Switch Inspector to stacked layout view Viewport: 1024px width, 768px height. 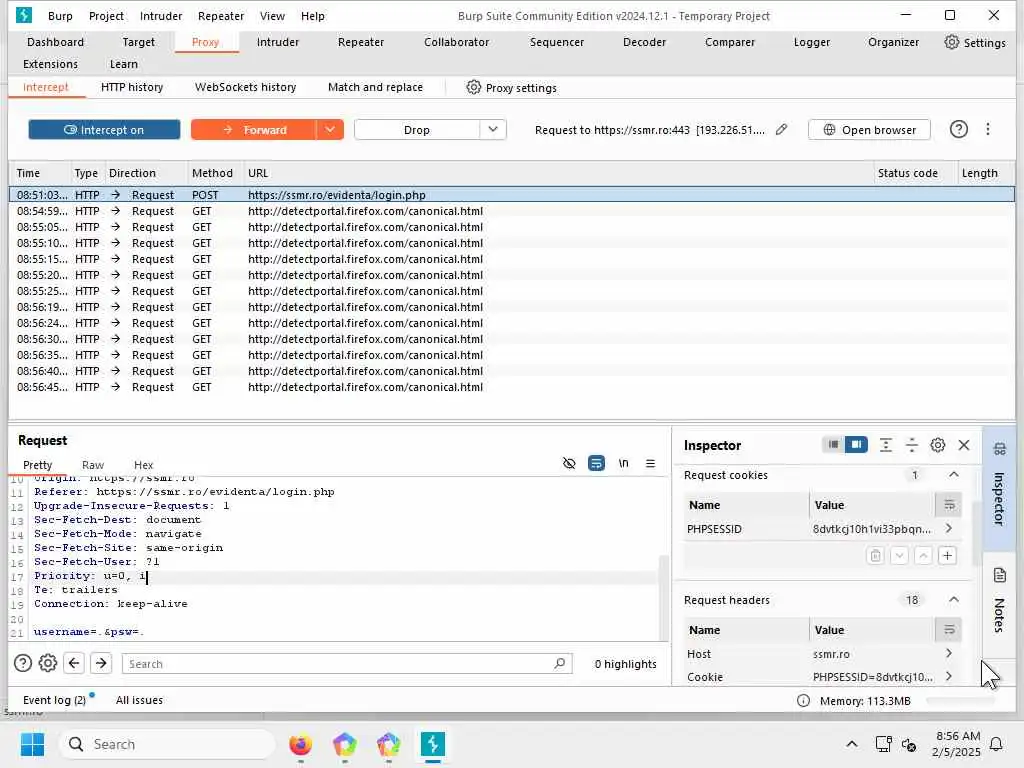pyautogui.click(x=833, y=445)
